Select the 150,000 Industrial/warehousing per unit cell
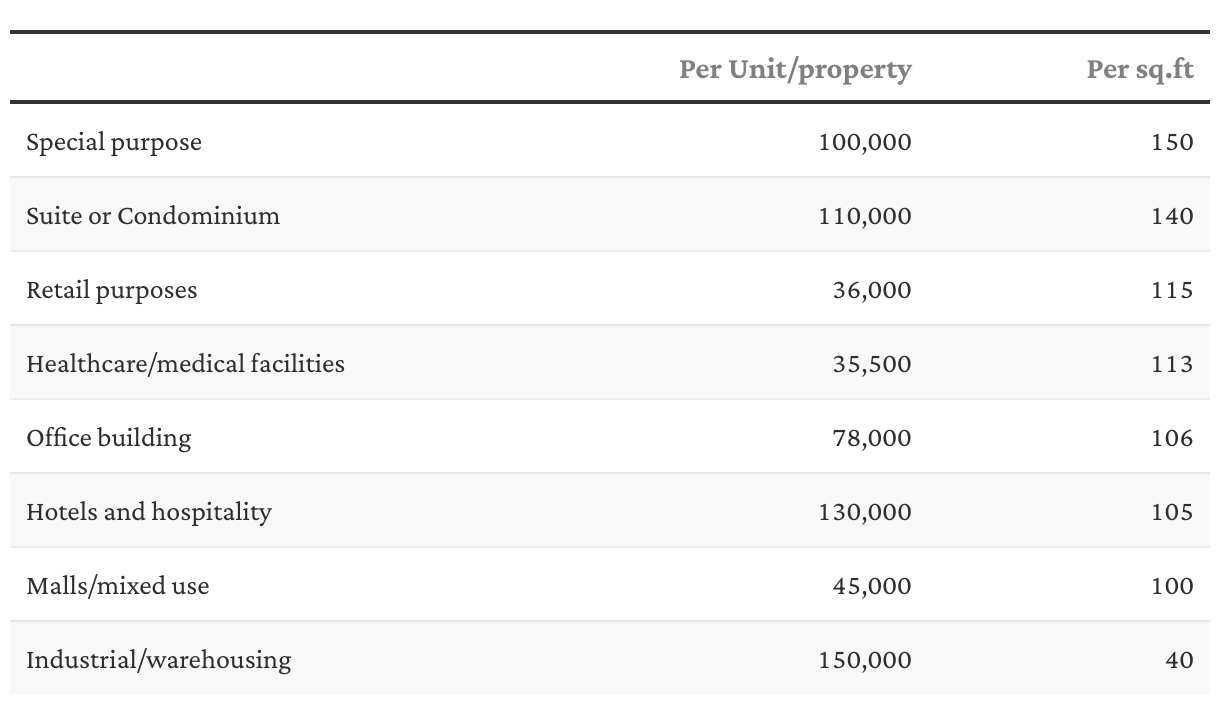Viewport: 1220px width, 704px height. pyautogui.click(x=865, y=660)
